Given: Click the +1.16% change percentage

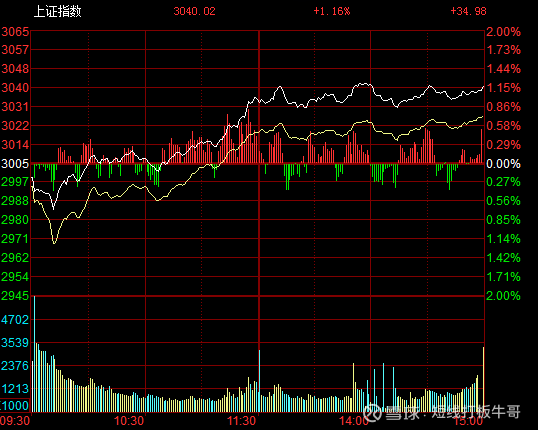Looking at the screenshot, I should click(331, 11).
